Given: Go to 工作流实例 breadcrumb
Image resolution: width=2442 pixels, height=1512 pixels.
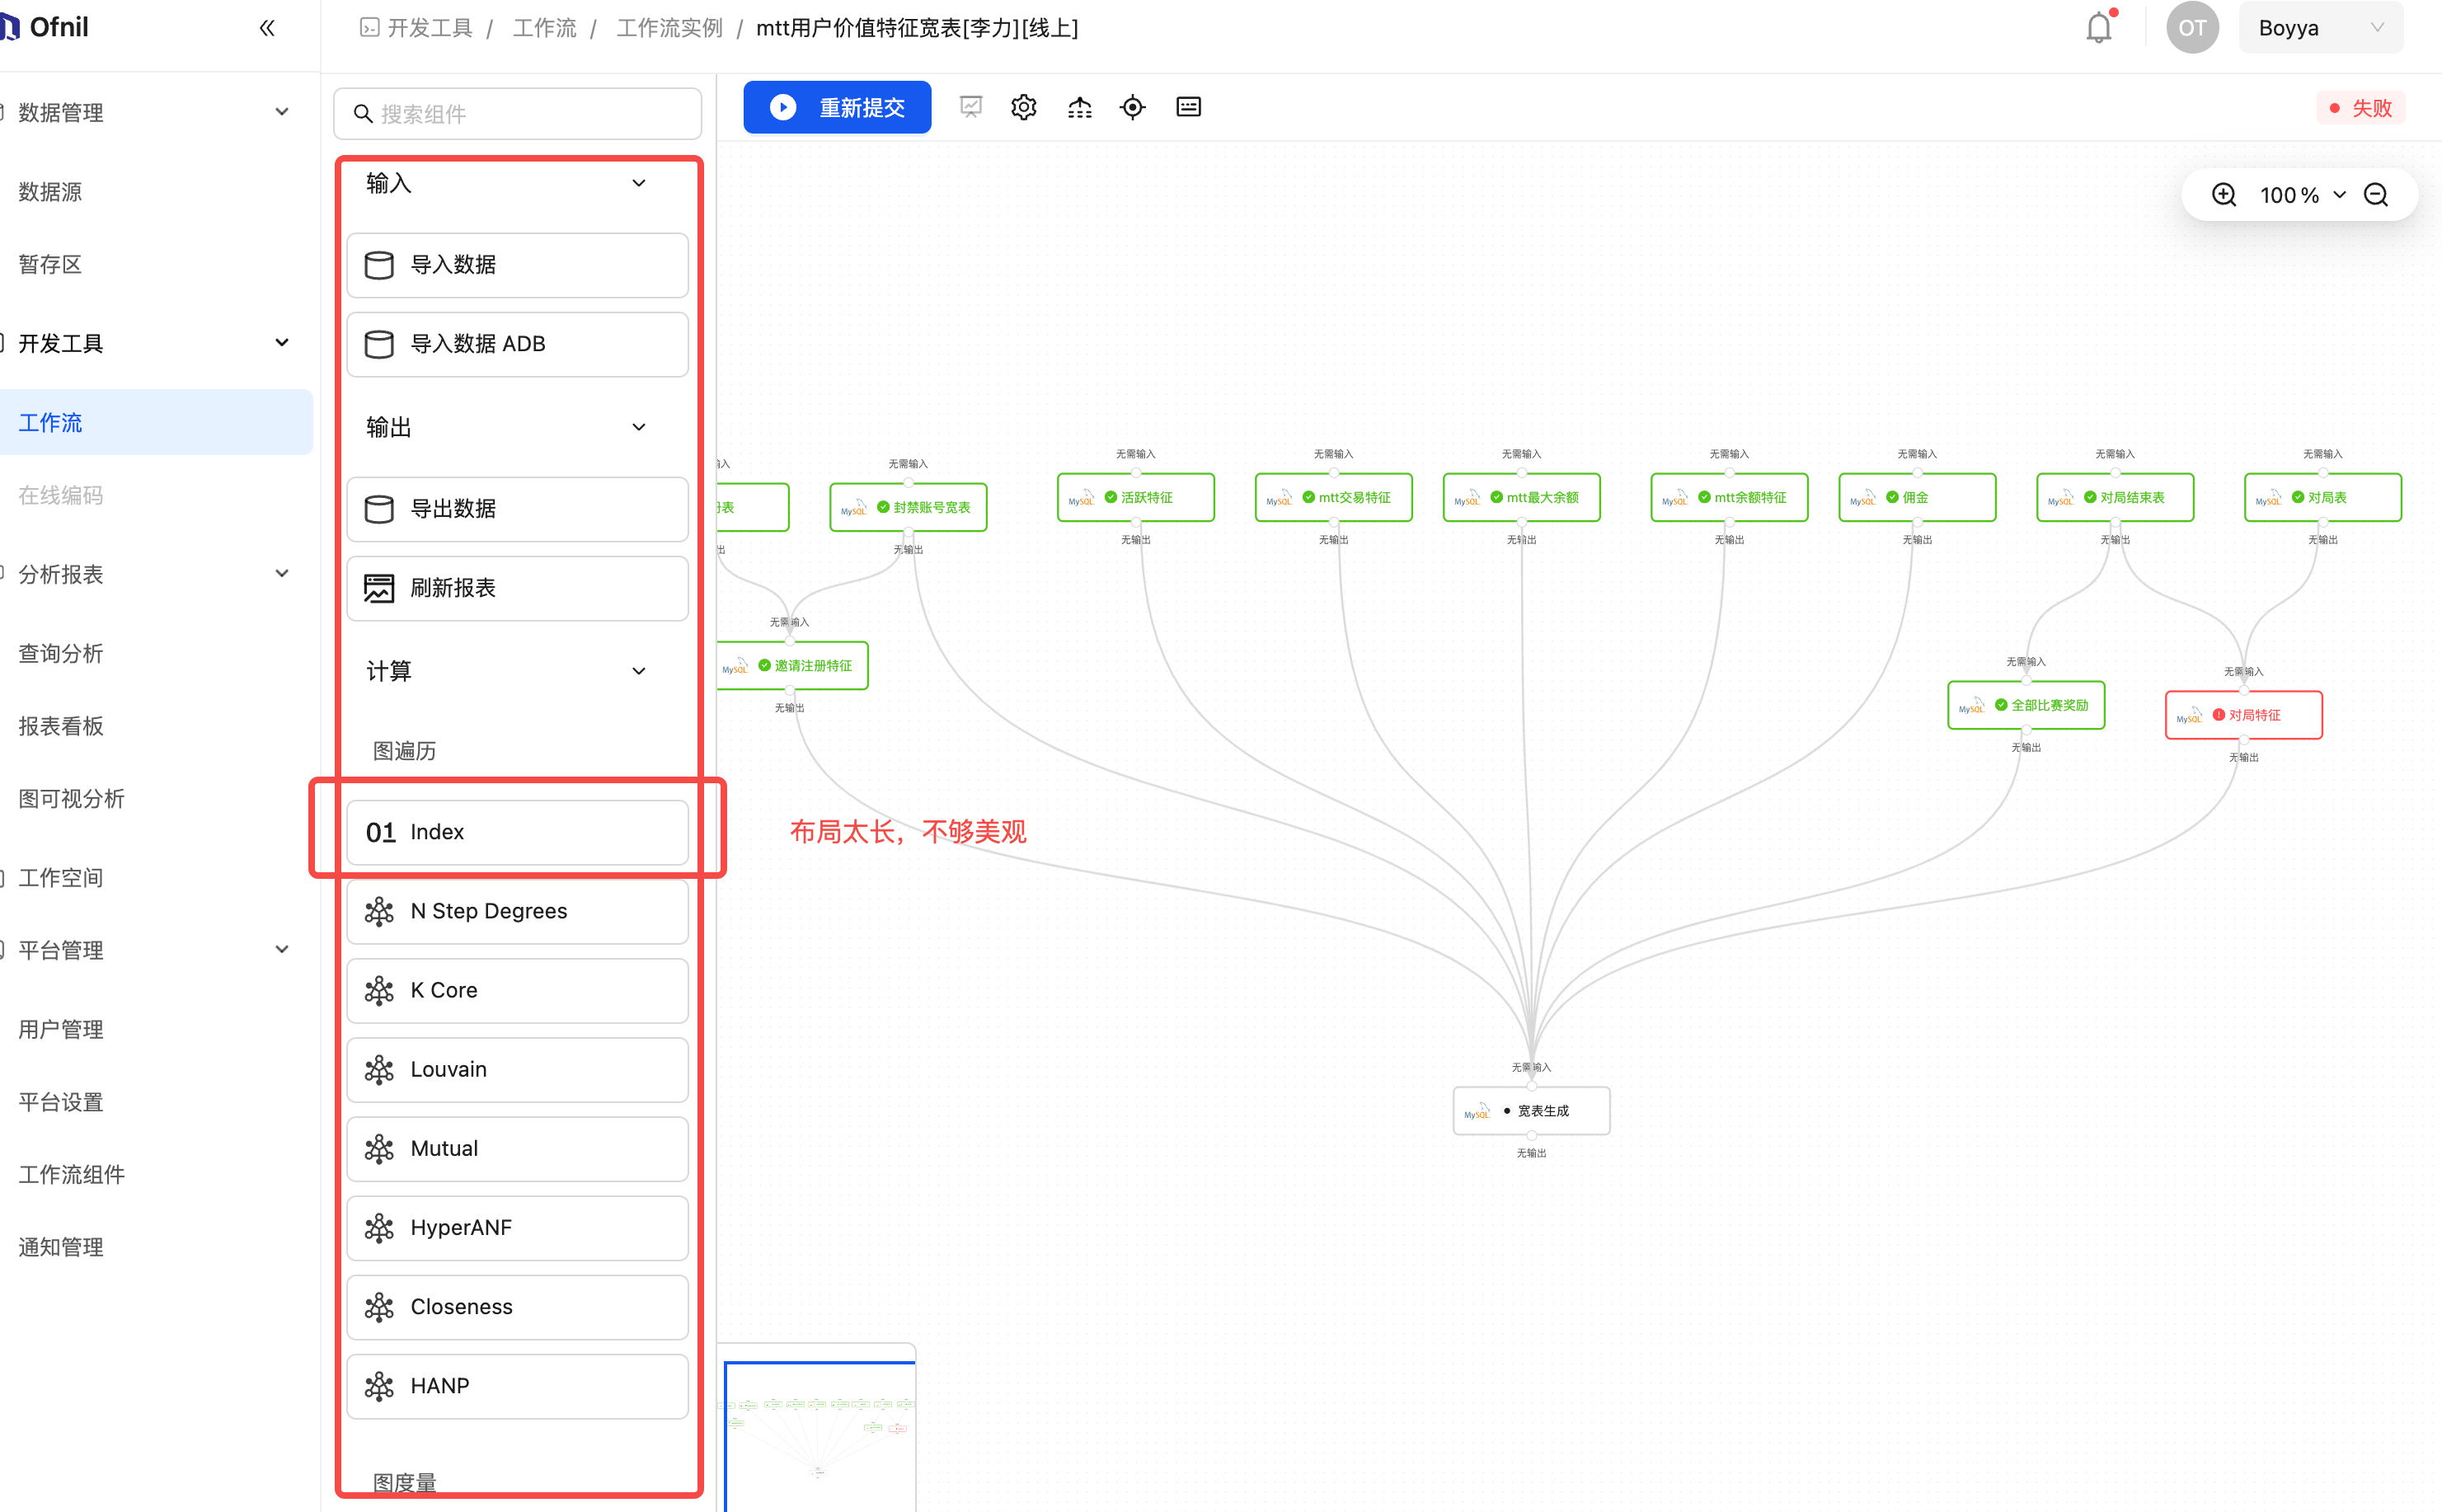Looking at the screenshot, I should coord(669,28).
